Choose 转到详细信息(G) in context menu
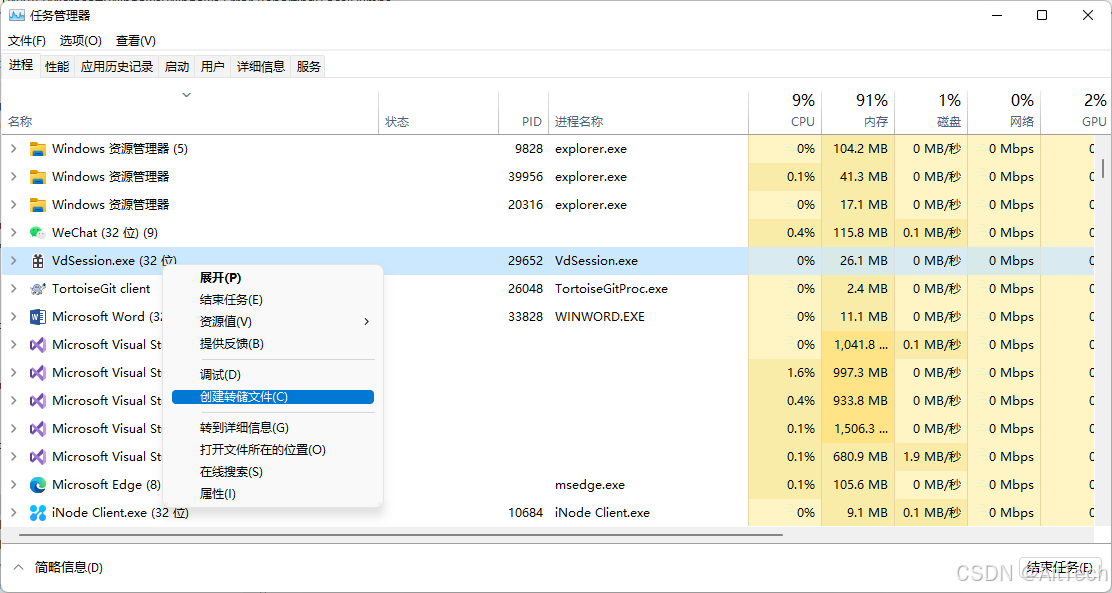The height and width of the screenshot is (593, 1112). [x=273, y=428]
